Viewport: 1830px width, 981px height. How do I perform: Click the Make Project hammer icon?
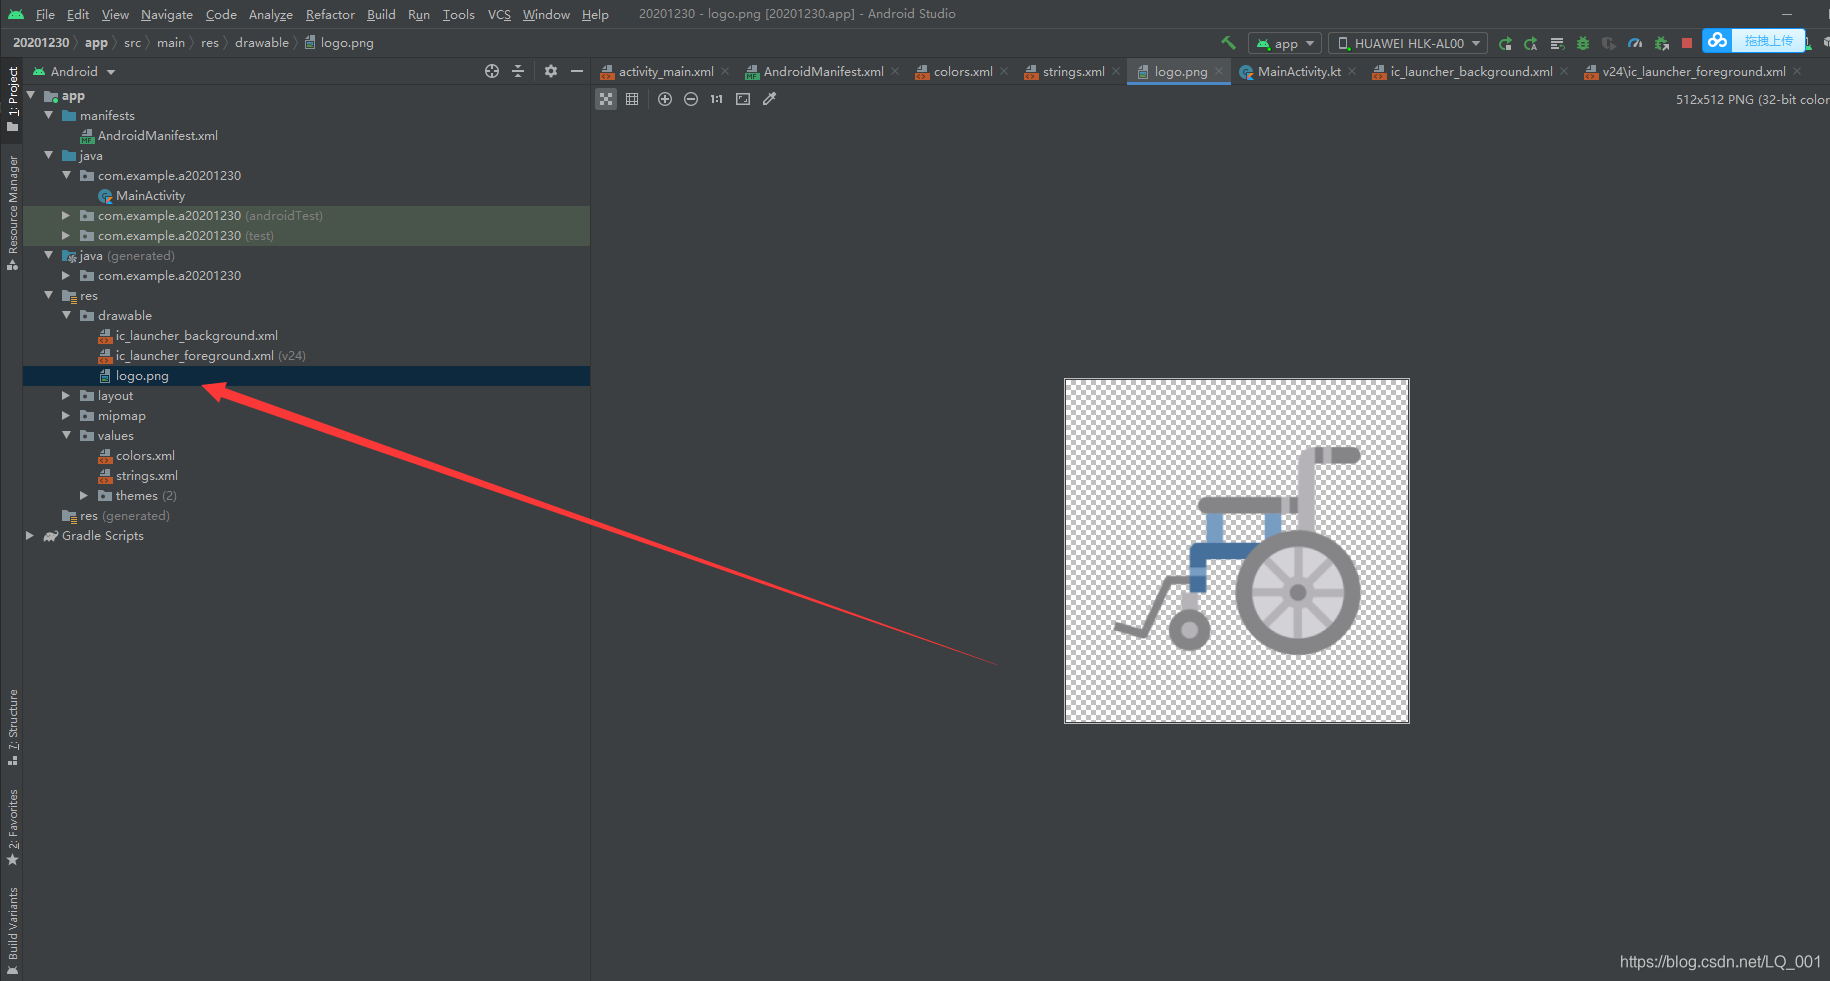click(1229, 43)
